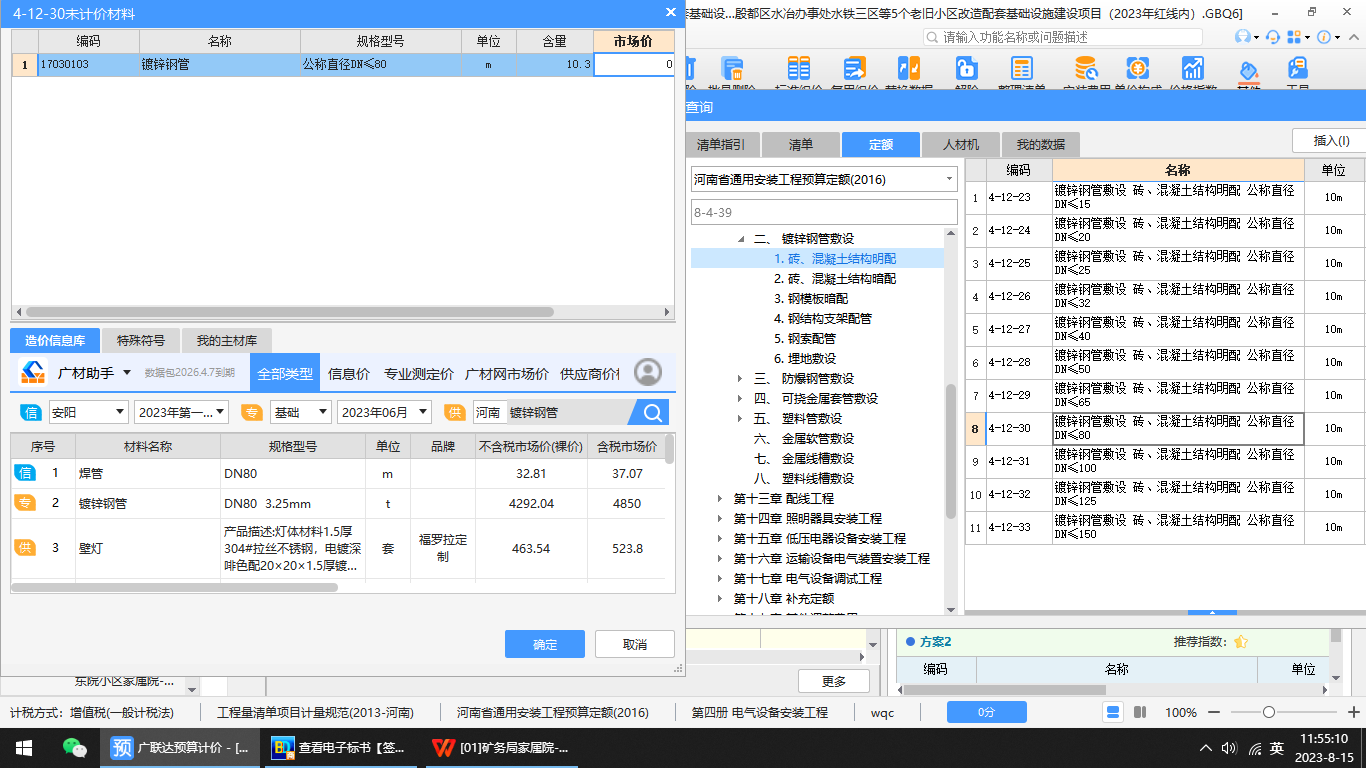The width and height of the screenshot is (1366, 768).
Task: Switch to the first view mode icon in status bar
Action: (x=1113, y=712)
